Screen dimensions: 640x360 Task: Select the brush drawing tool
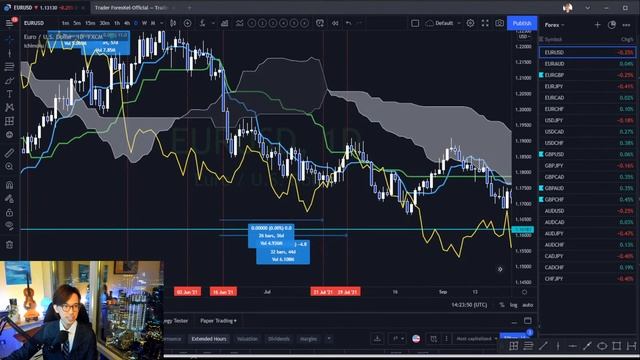pyautogui.click(x=9, y=80)
